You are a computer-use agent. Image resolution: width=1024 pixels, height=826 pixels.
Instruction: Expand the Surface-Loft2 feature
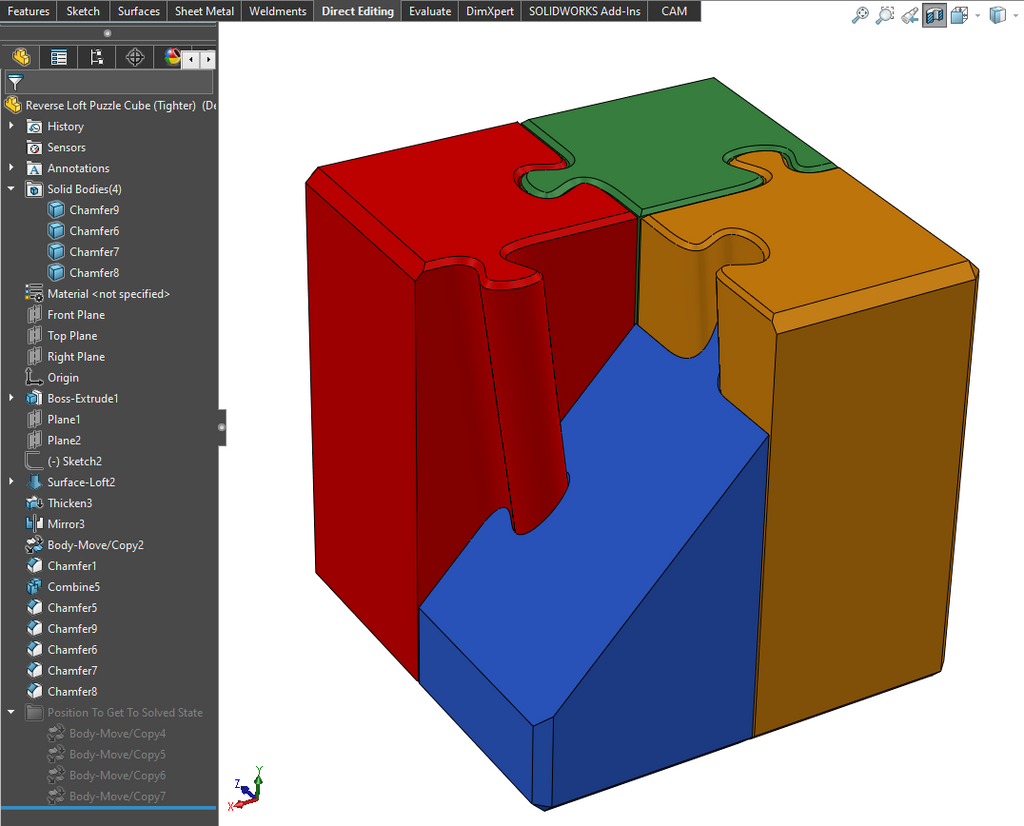11,481
